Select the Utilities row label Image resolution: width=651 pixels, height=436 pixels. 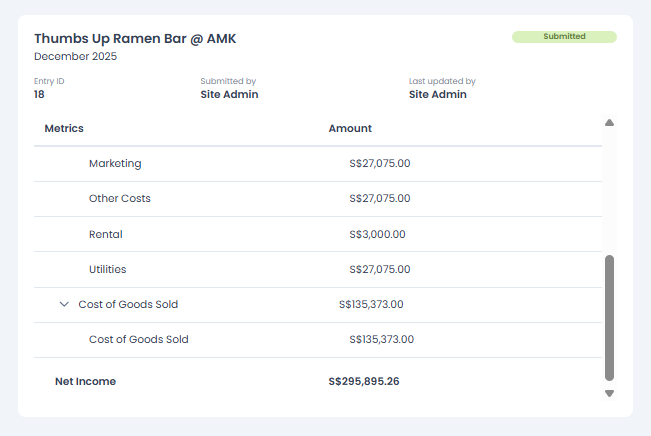pos(108,269)
